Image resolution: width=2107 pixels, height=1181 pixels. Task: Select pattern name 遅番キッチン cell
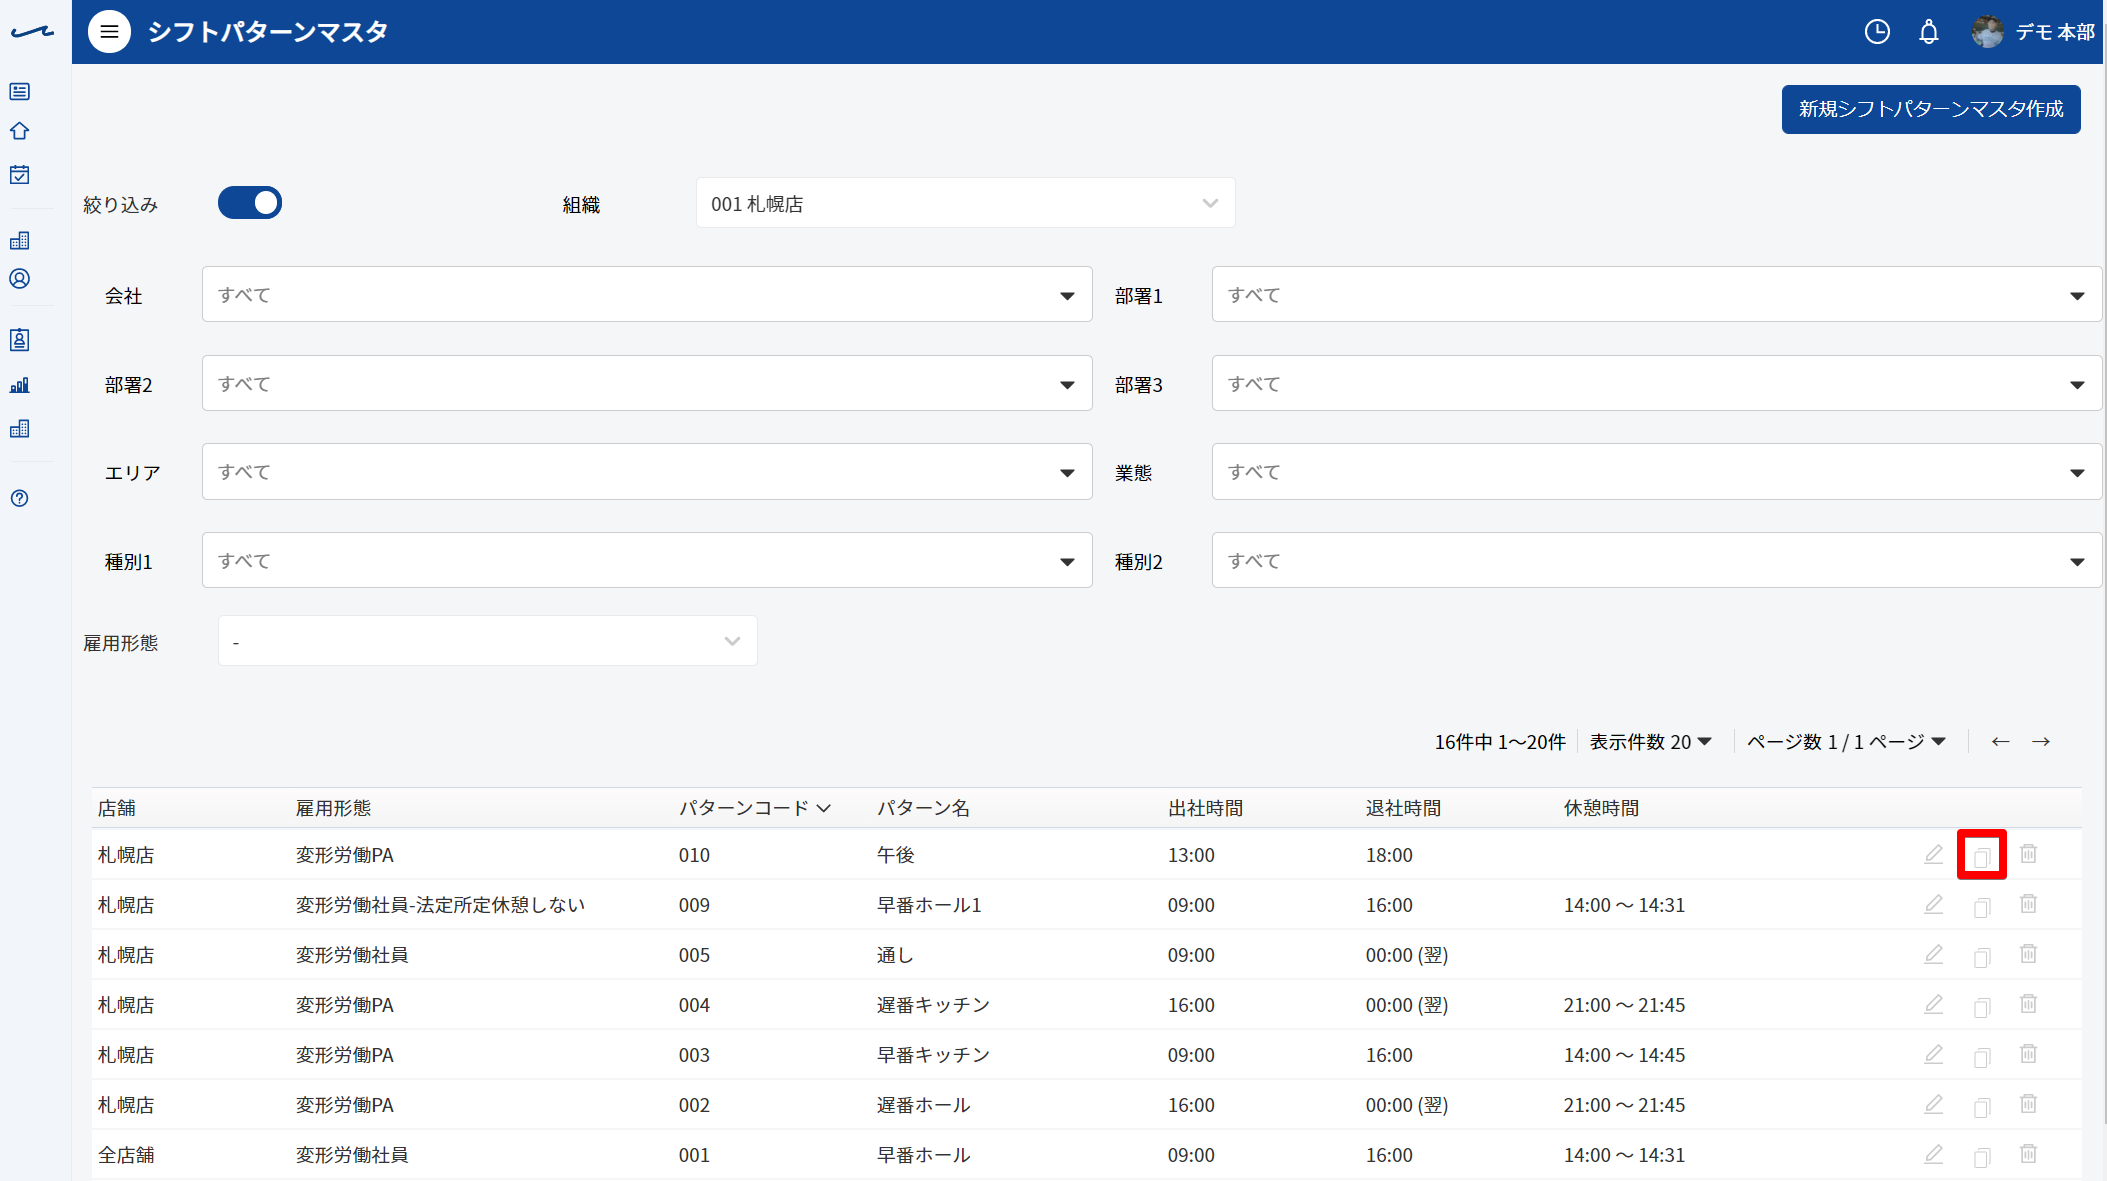click(933, 1005)
